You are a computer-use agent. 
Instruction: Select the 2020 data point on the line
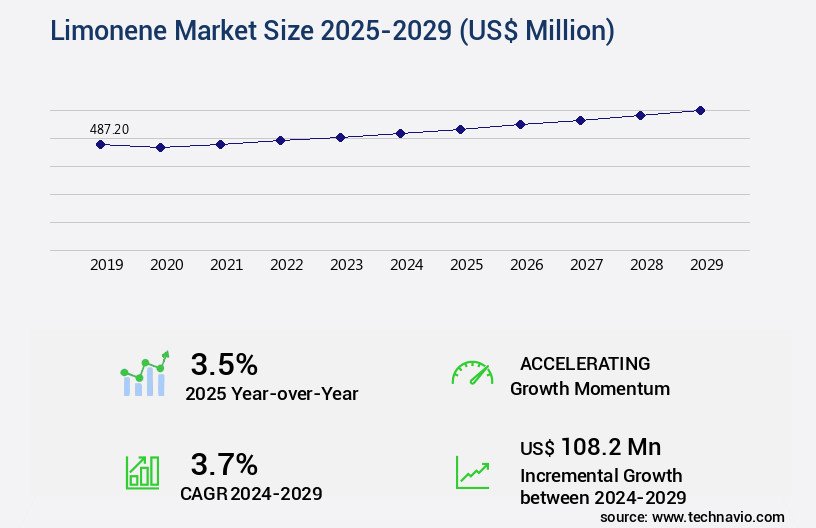(x=160, y=147)
